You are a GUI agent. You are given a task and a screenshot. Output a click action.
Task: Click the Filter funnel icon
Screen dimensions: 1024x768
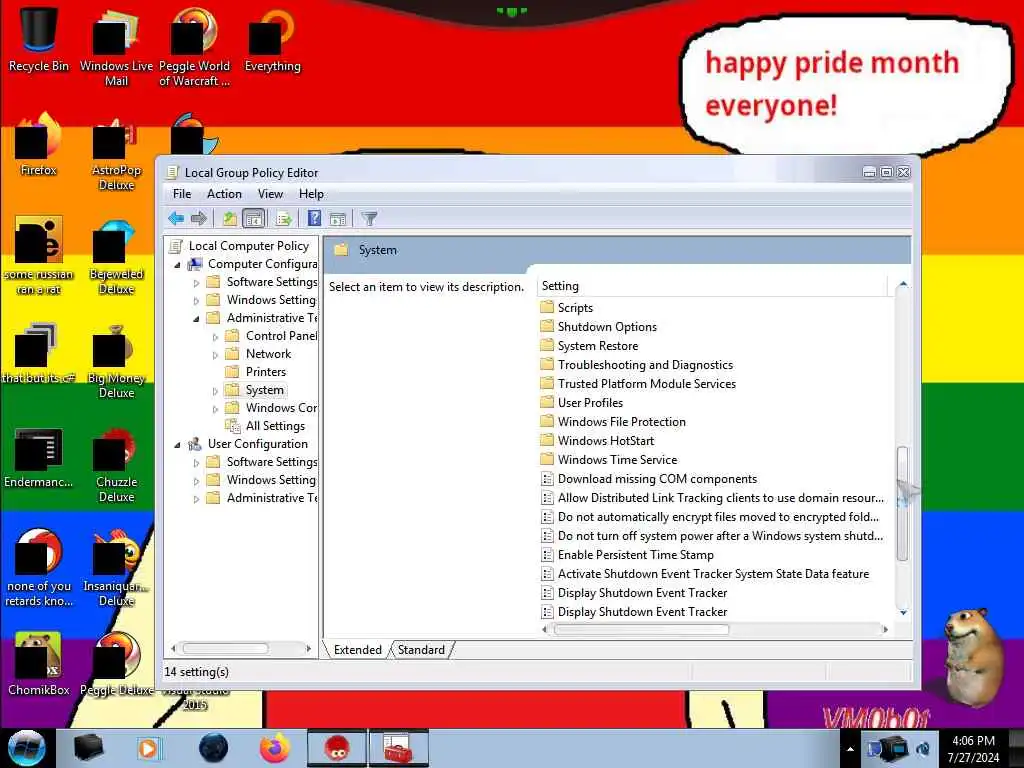click(369, 218)
